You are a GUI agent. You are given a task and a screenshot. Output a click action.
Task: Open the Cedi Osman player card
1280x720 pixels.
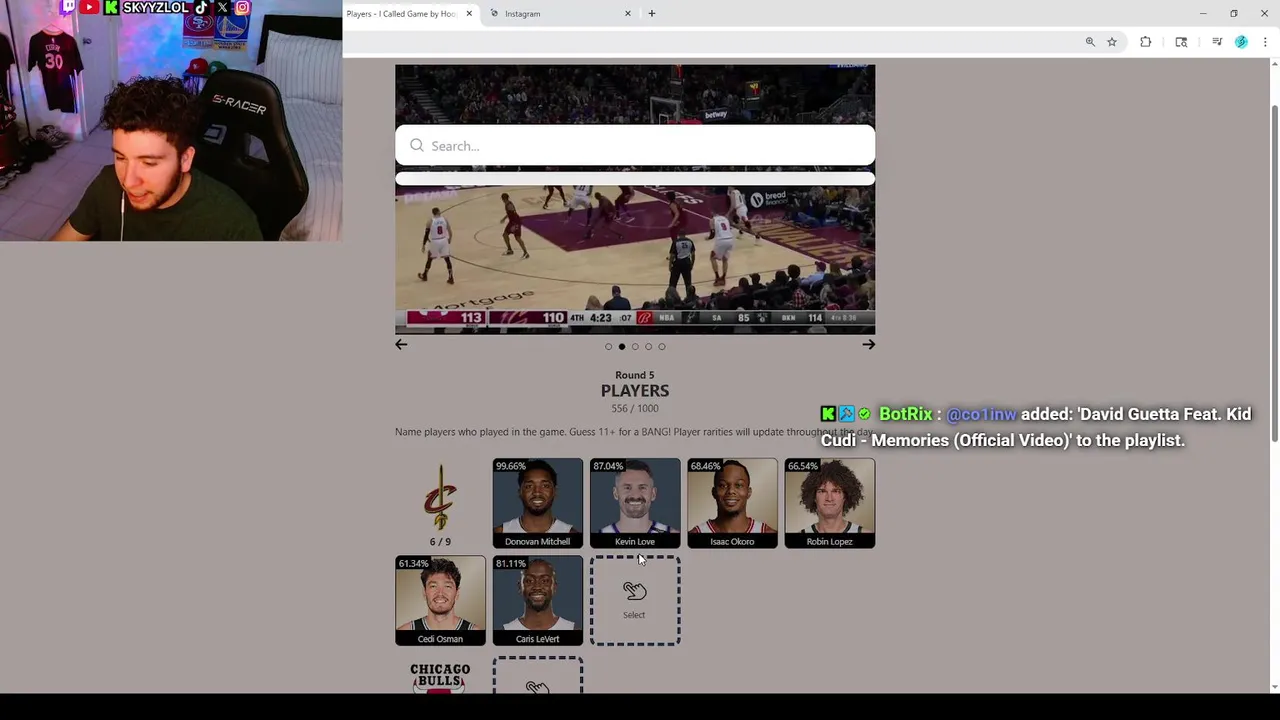click(x=440, y=600)
